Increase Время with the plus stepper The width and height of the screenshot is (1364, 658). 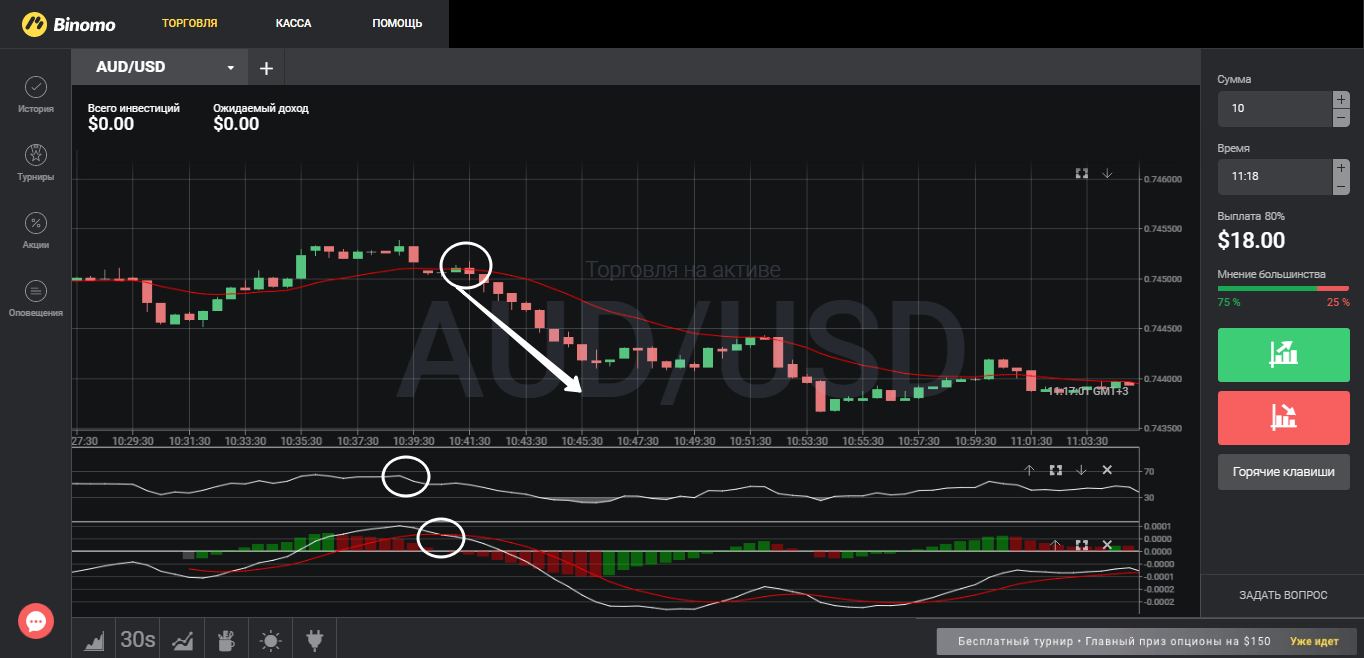tap(1341, 168)
